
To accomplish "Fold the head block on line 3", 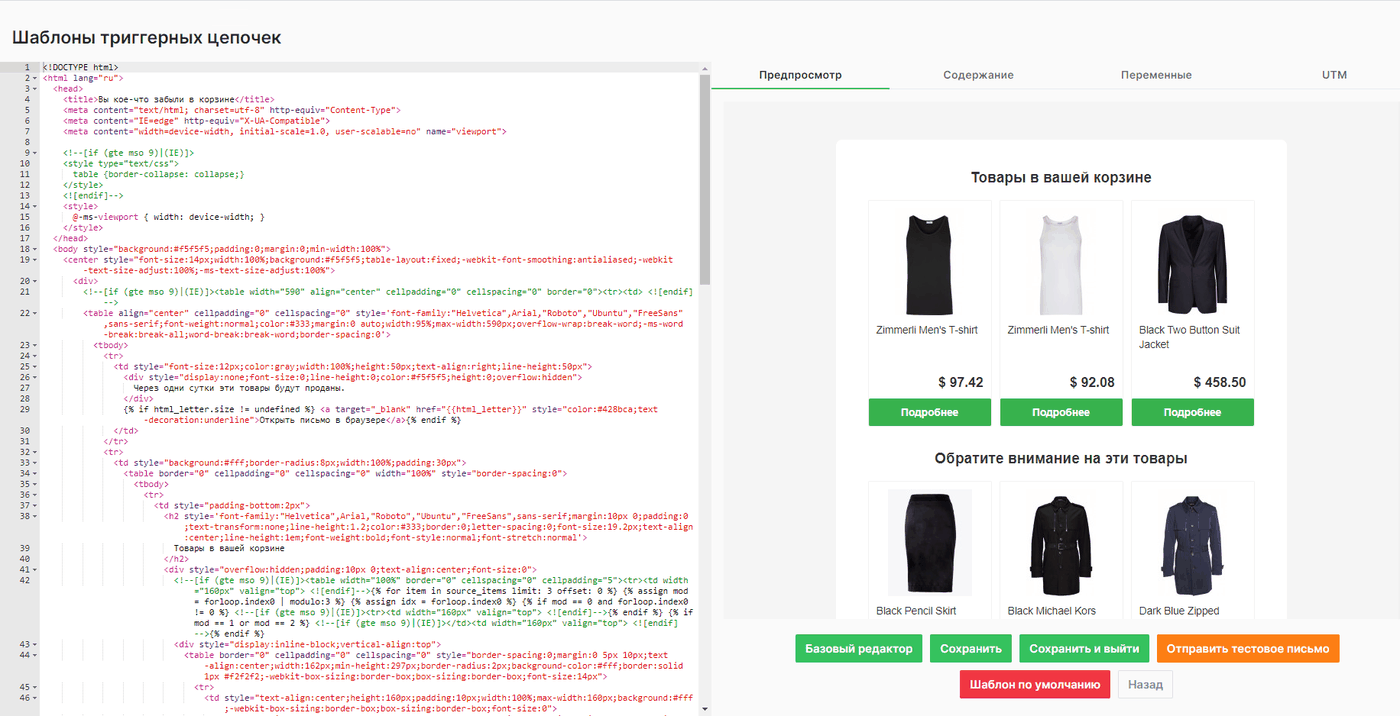I will pyautogui.click(x=36, y=88).
